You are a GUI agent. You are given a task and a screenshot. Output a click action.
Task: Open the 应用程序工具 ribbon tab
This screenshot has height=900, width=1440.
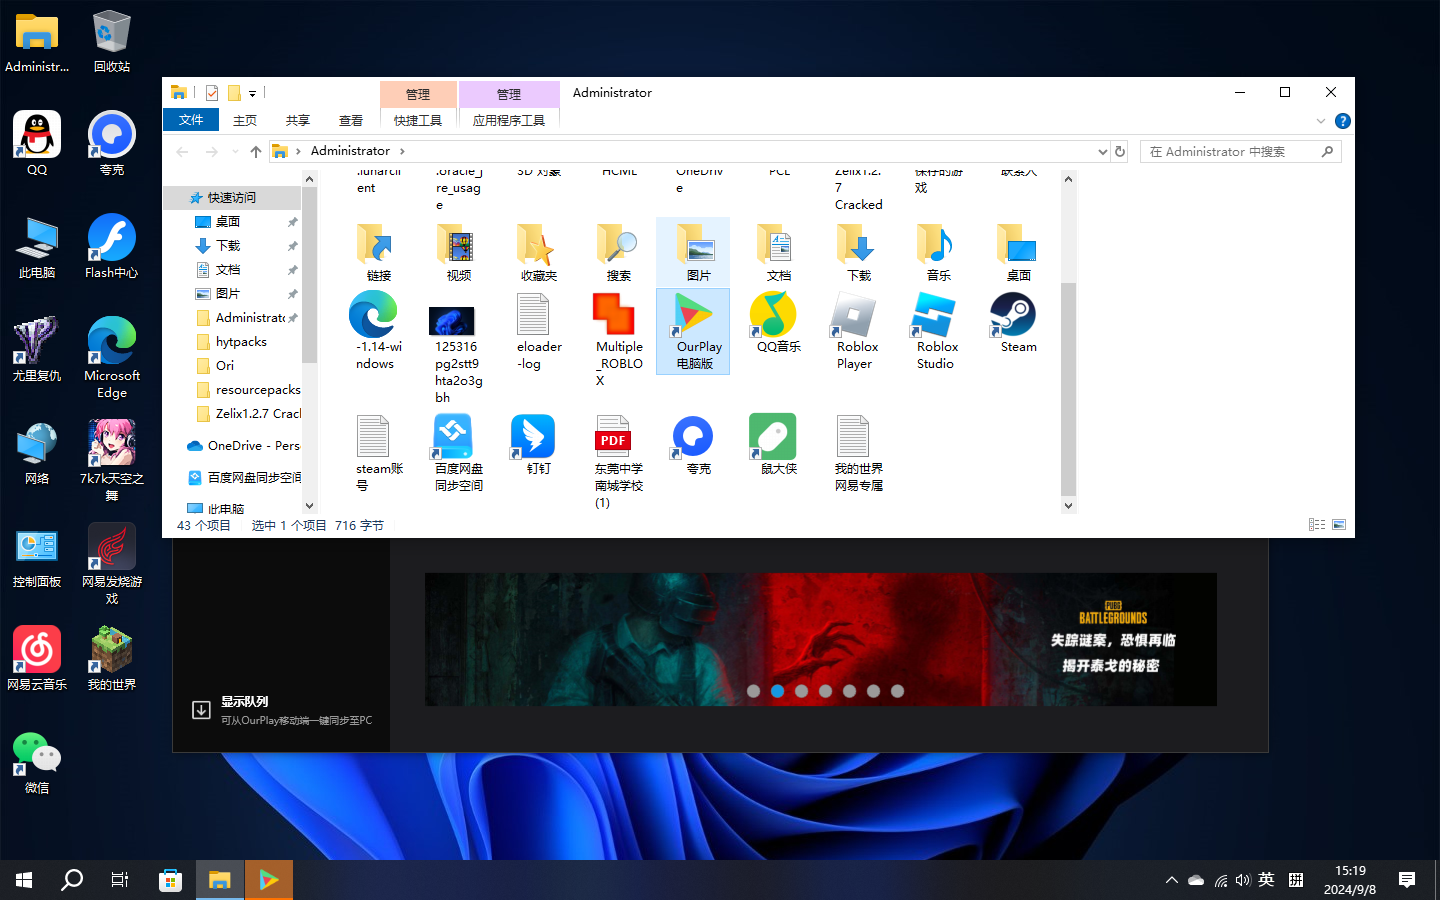point(509,120)
